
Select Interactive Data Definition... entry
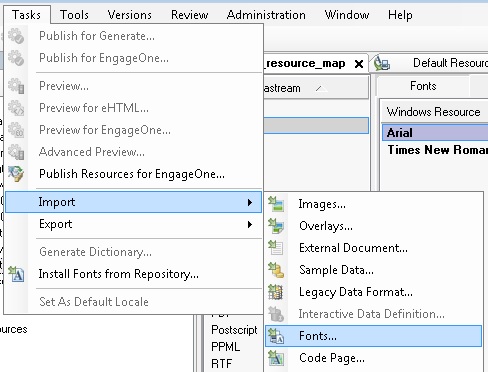(x=374, y=314)
